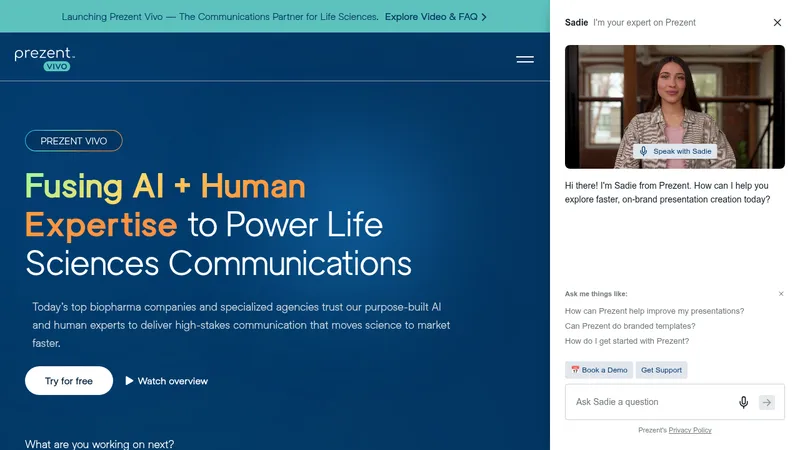
Task: Click the 'I'm your expert on Prezent' subtitle
Action: (x=644, y=22)
